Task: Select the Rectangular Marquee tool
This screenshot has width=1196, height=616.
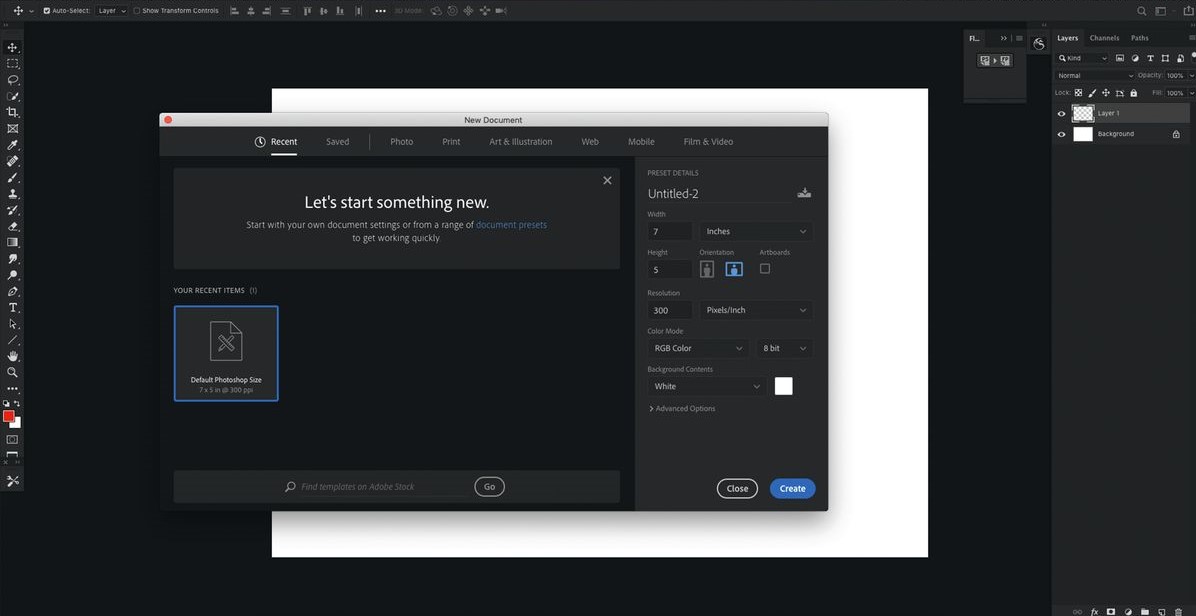Action: coord(12,63)
